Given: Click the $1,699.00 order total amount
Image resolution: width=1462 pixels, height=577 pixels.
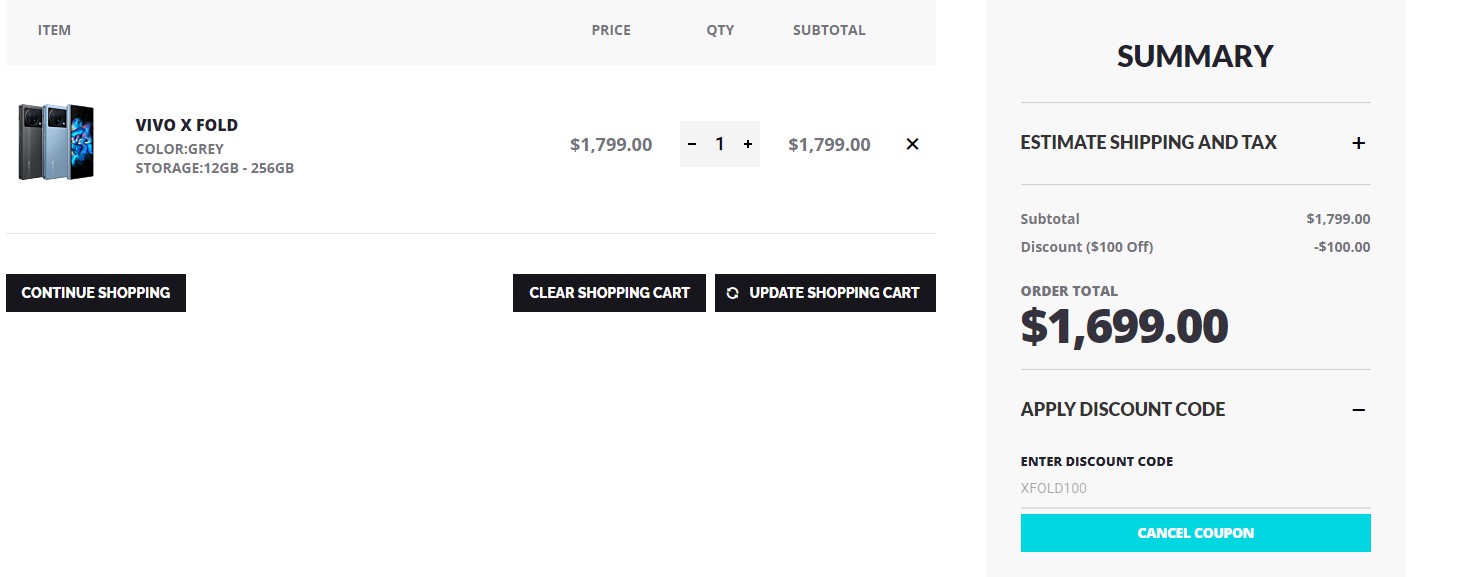Looking at the screenshot, I should click(1124, 326).
